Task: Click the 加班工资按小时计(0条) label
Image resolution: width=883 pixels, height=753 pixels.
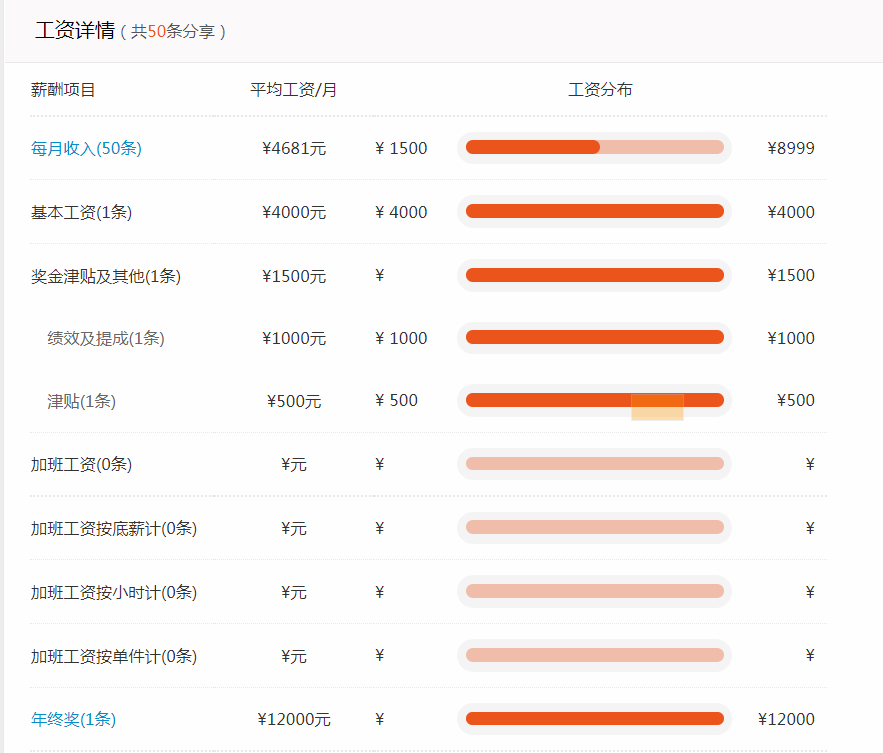Action: [114, 592]
